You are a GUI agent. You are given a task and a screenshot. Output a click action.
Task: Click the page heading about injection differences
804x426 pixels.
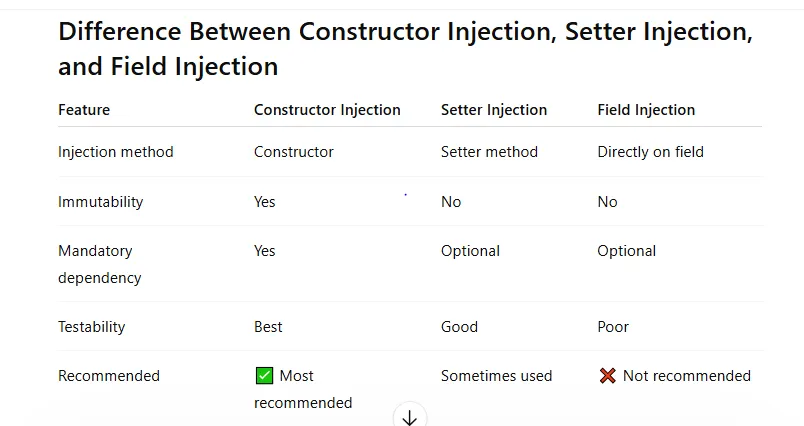tap(405, 49)
